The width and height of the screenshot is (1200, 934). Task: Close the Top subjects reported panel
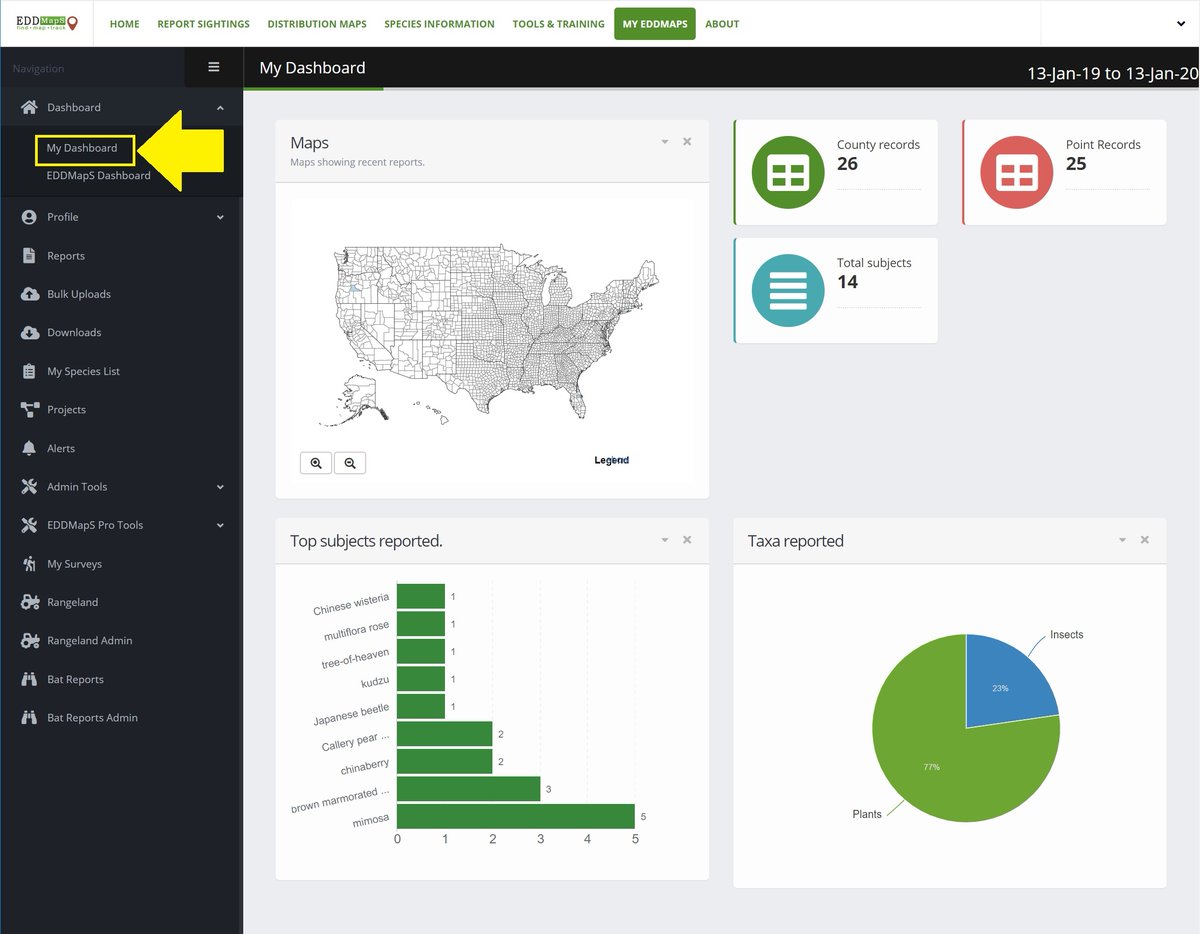tap(687, 540)
